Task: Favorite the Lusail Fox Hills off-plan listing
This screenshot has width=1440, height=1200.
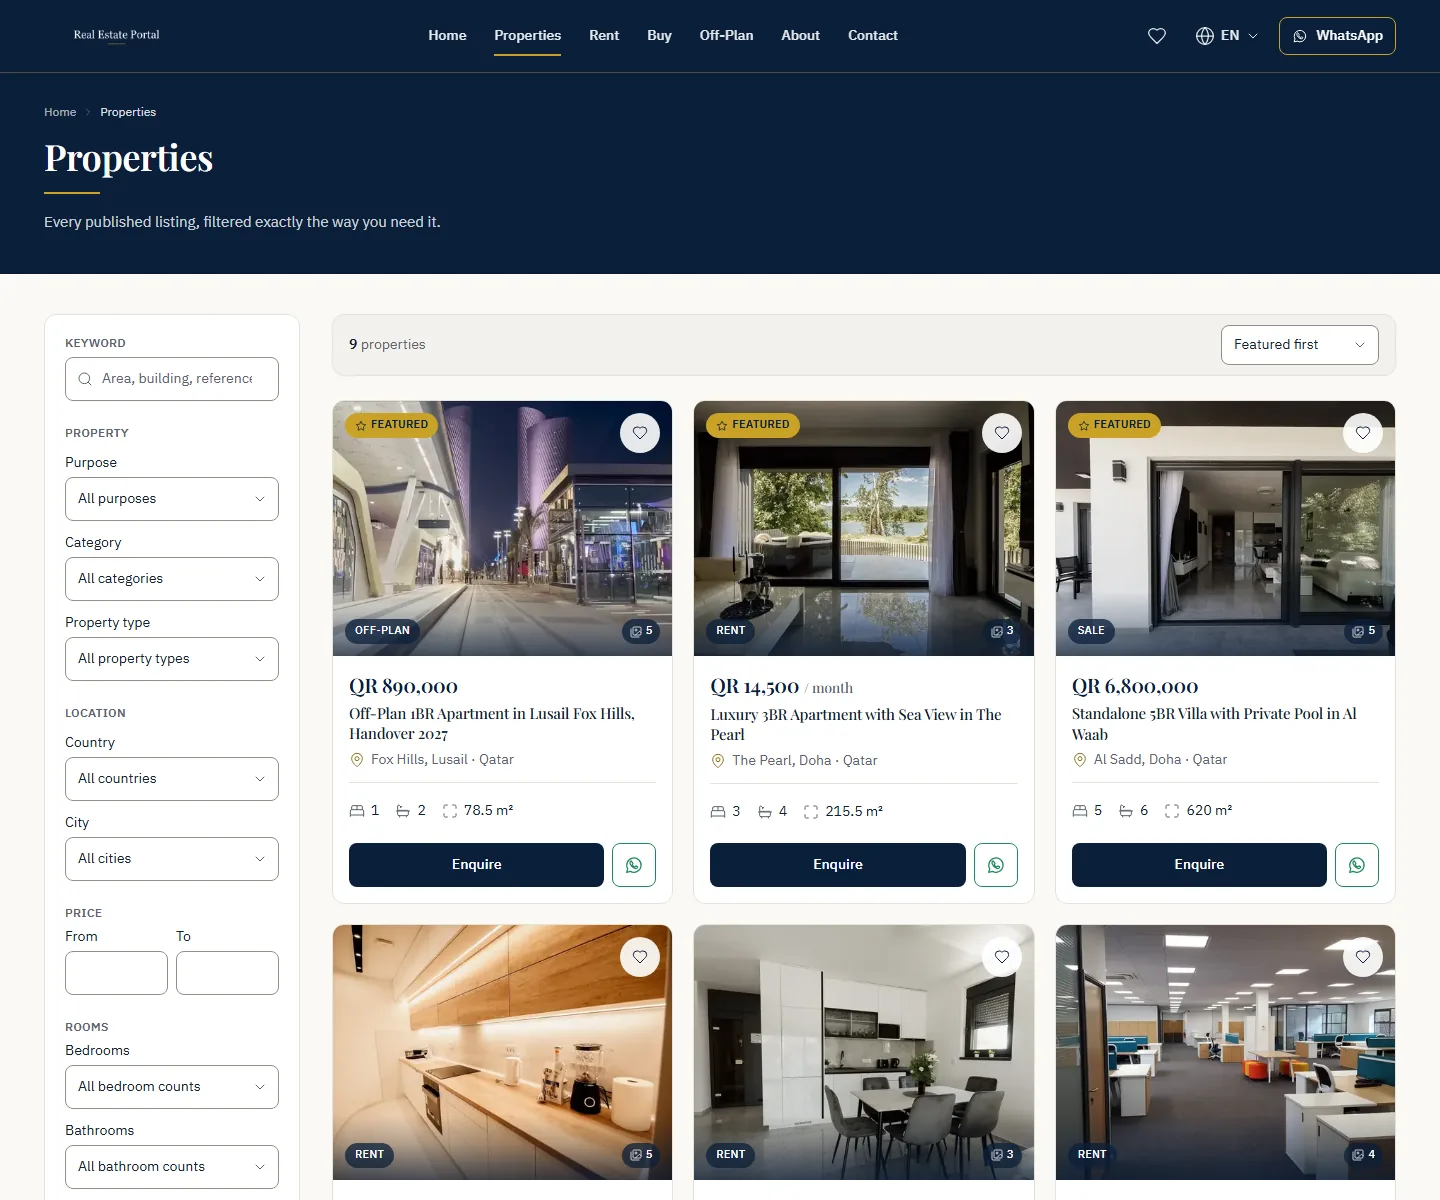Action: pyautogui.click(x=640, y=433)
